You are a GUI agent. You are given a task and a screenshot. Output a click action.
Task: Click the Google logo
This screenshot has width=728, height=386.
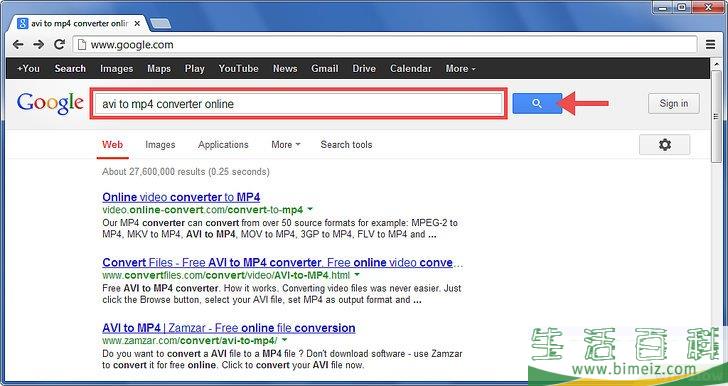coord(50,103)
